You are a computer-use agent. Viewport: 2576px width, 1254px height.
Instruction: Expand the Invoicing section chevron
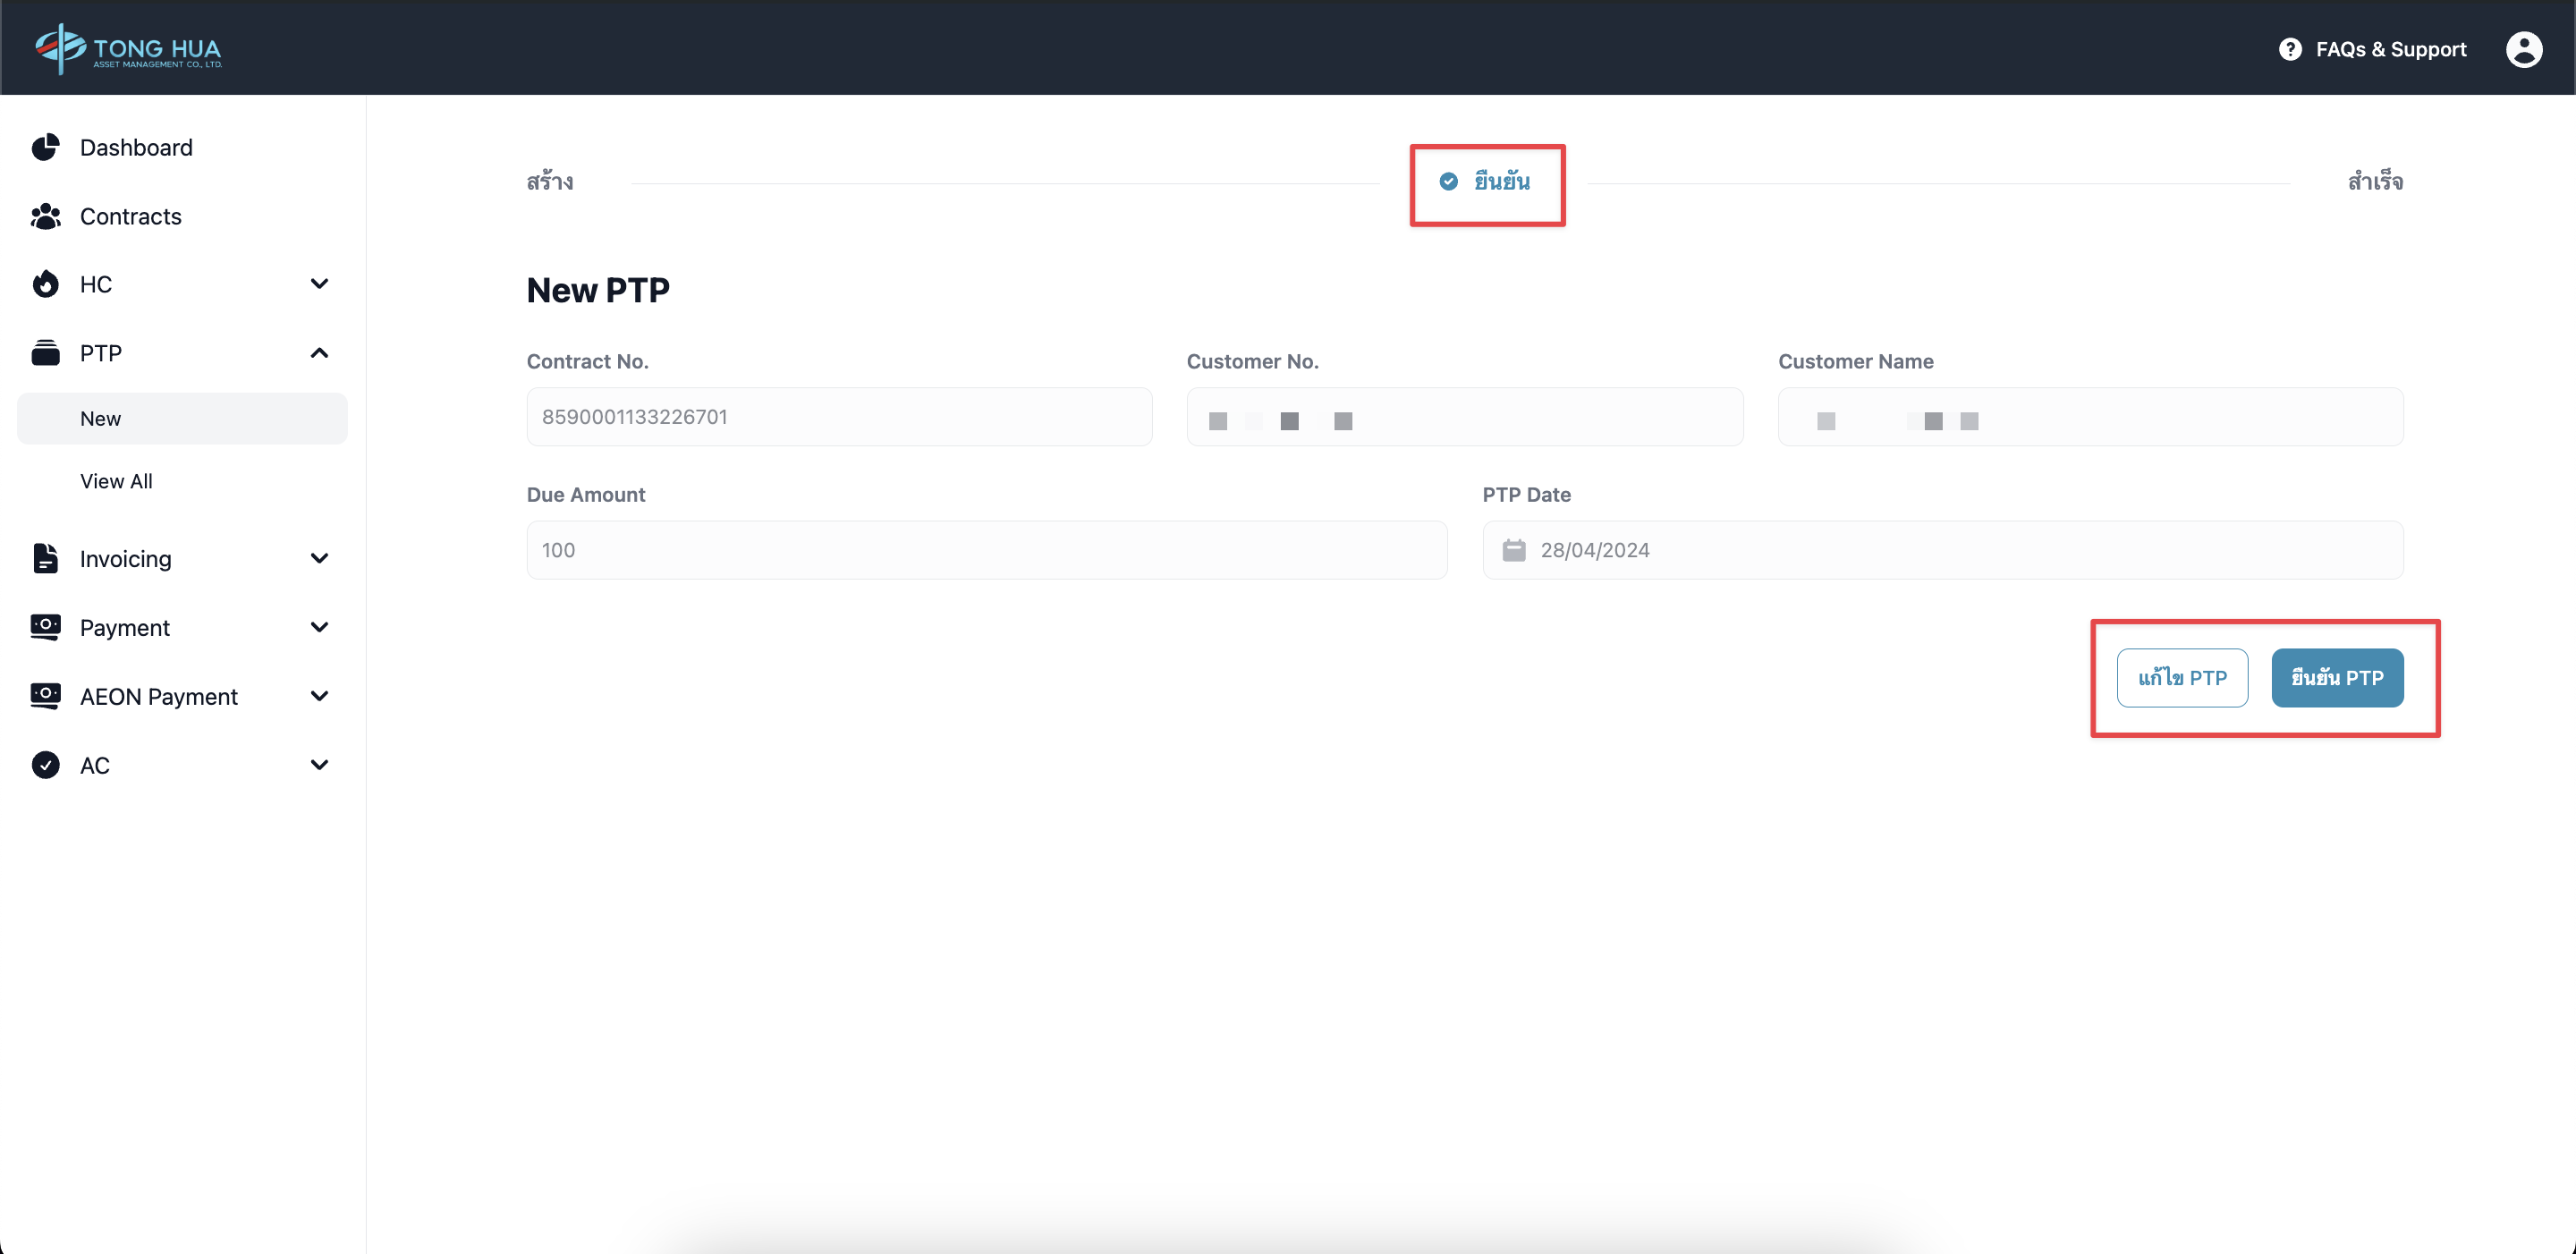pos(319,559)
